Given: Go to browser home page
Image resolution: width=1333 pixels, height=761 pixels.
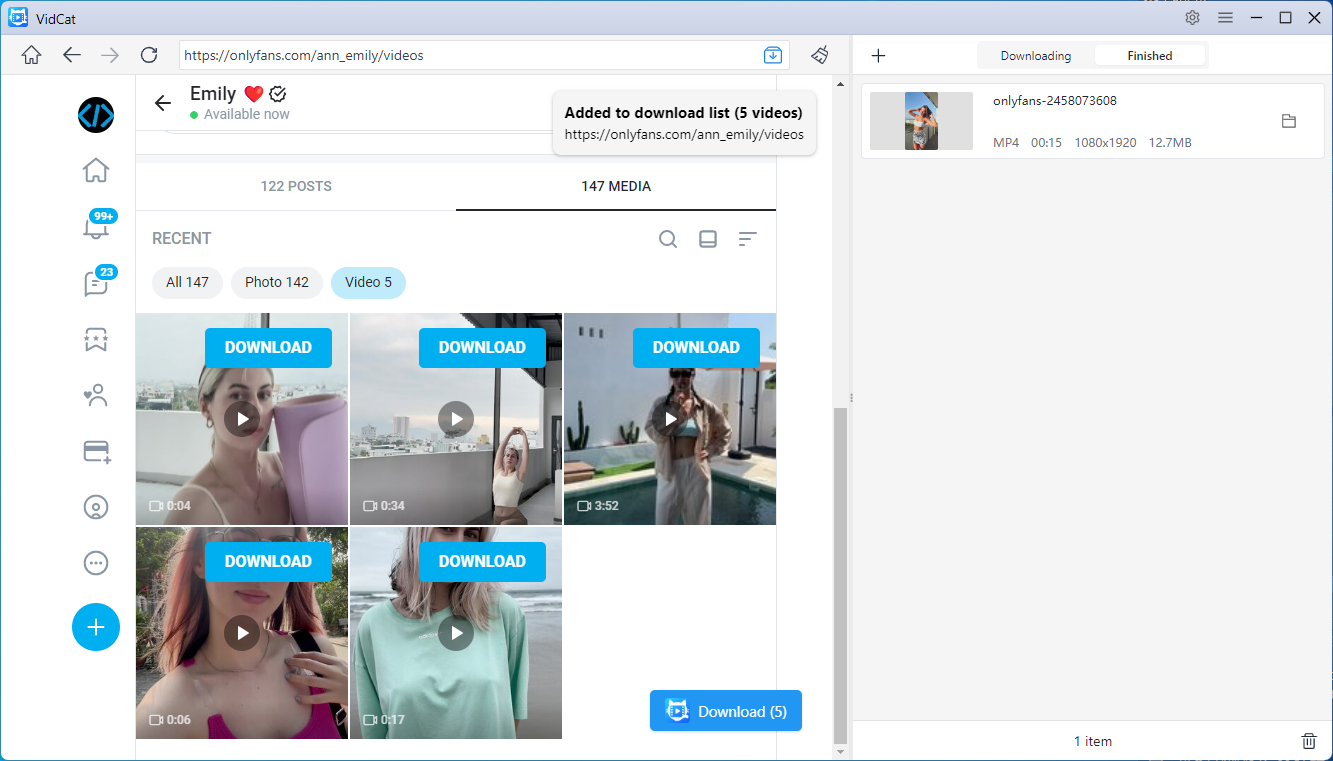Looking at the screenshot, I should click(x=31, y=55).
